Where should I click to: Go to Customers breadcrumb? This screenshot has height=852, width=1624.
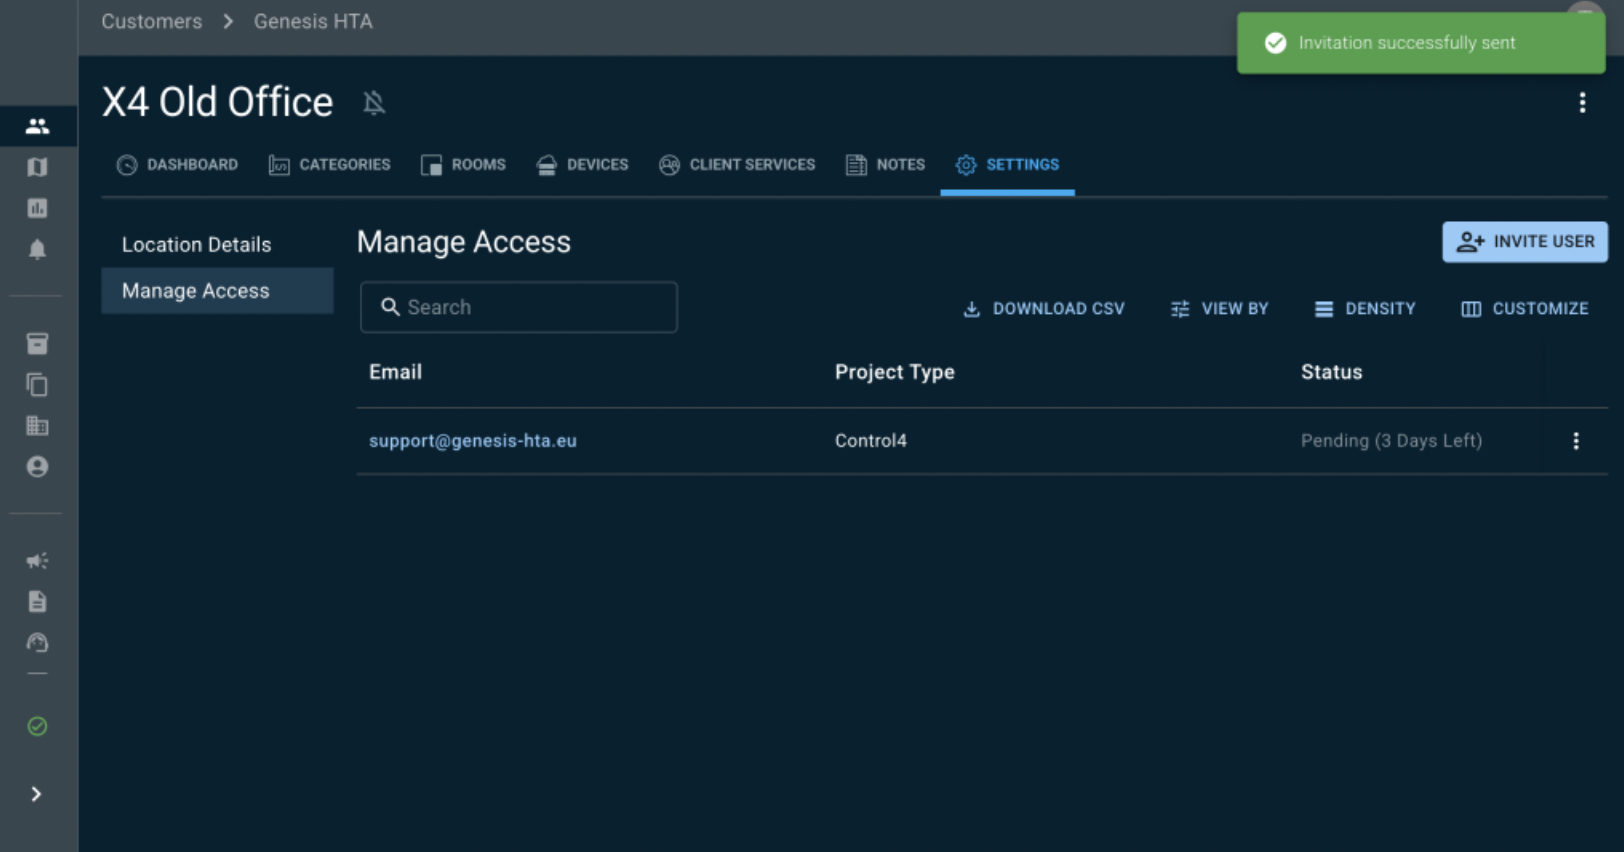point(152,21)
